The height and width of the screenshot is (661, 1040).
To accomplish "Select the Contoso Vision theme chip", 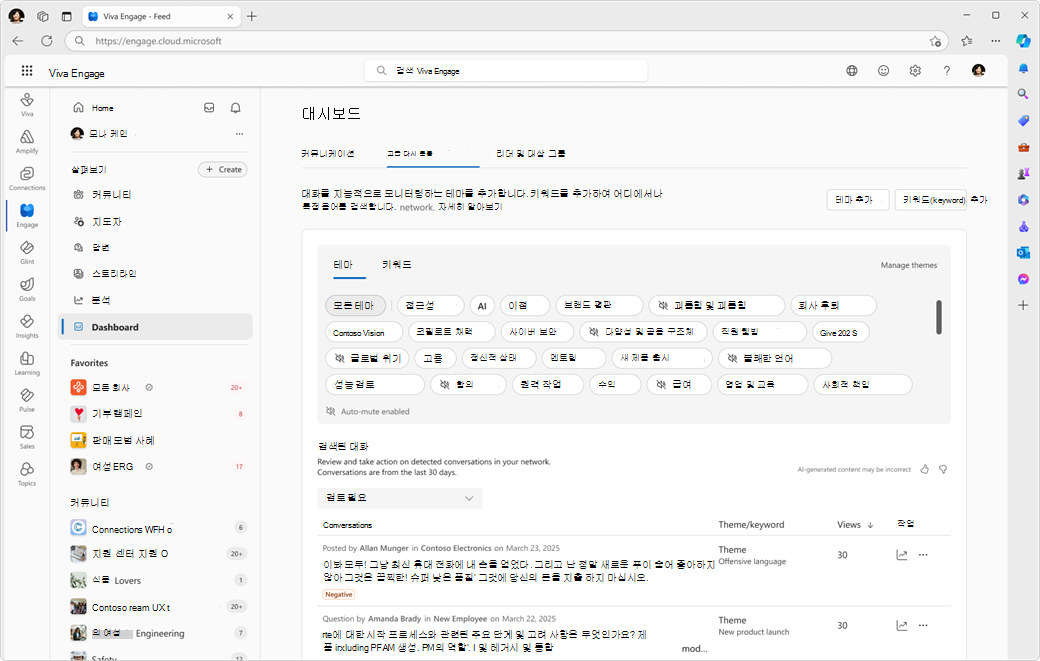I will pos(364,332).
